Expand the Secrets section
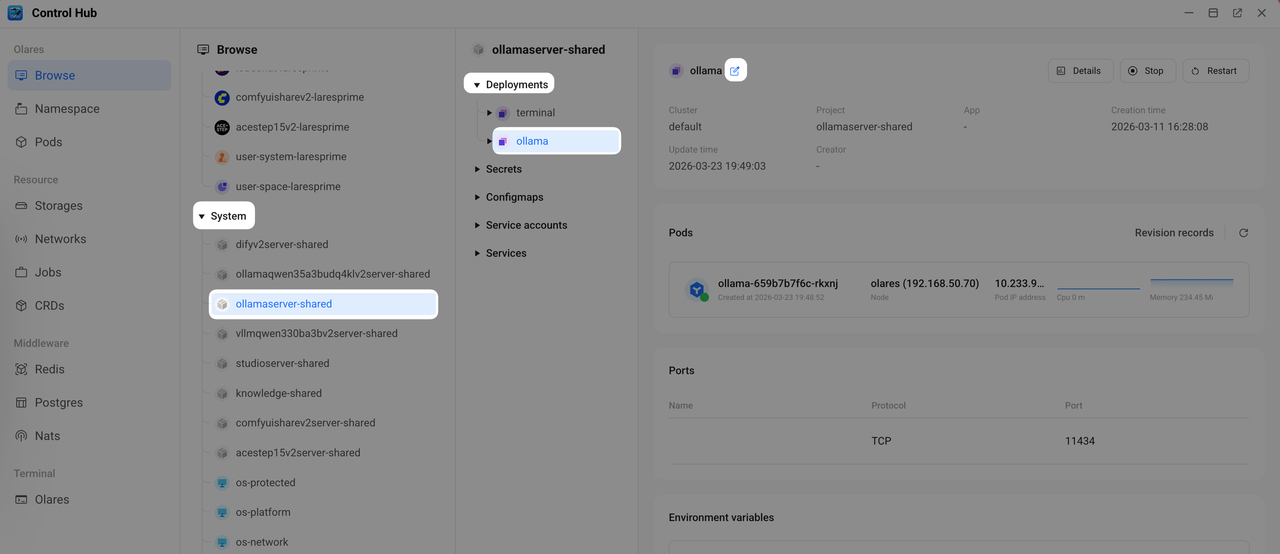Screen dimensions: 1280x554 tap(477, 169)
